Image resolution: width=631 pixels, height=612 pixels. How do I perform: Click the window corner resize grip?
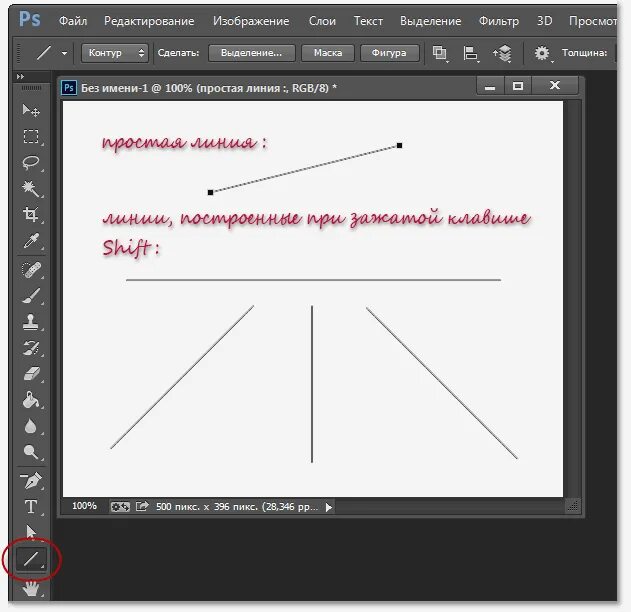pyautogui.click(x=573, y=505)
